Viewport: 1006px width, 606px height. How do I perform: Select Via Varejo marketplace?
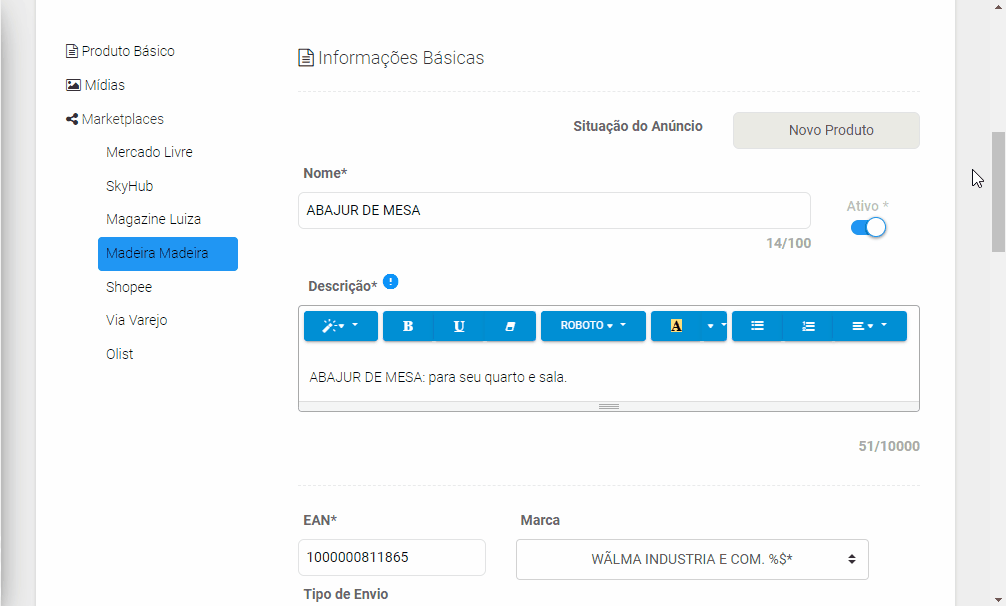[137, 320]
